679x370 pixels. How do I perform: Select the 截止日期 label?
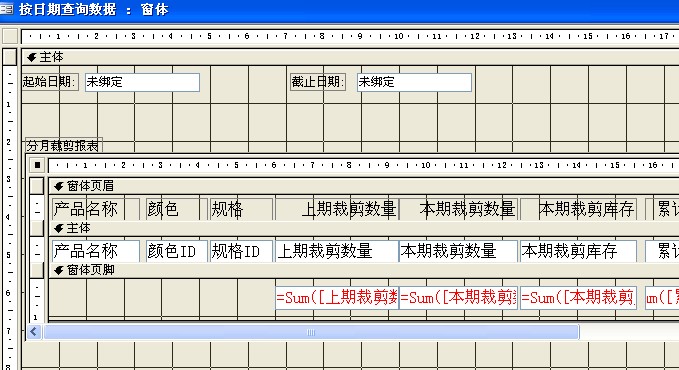(x=318, y=82)
